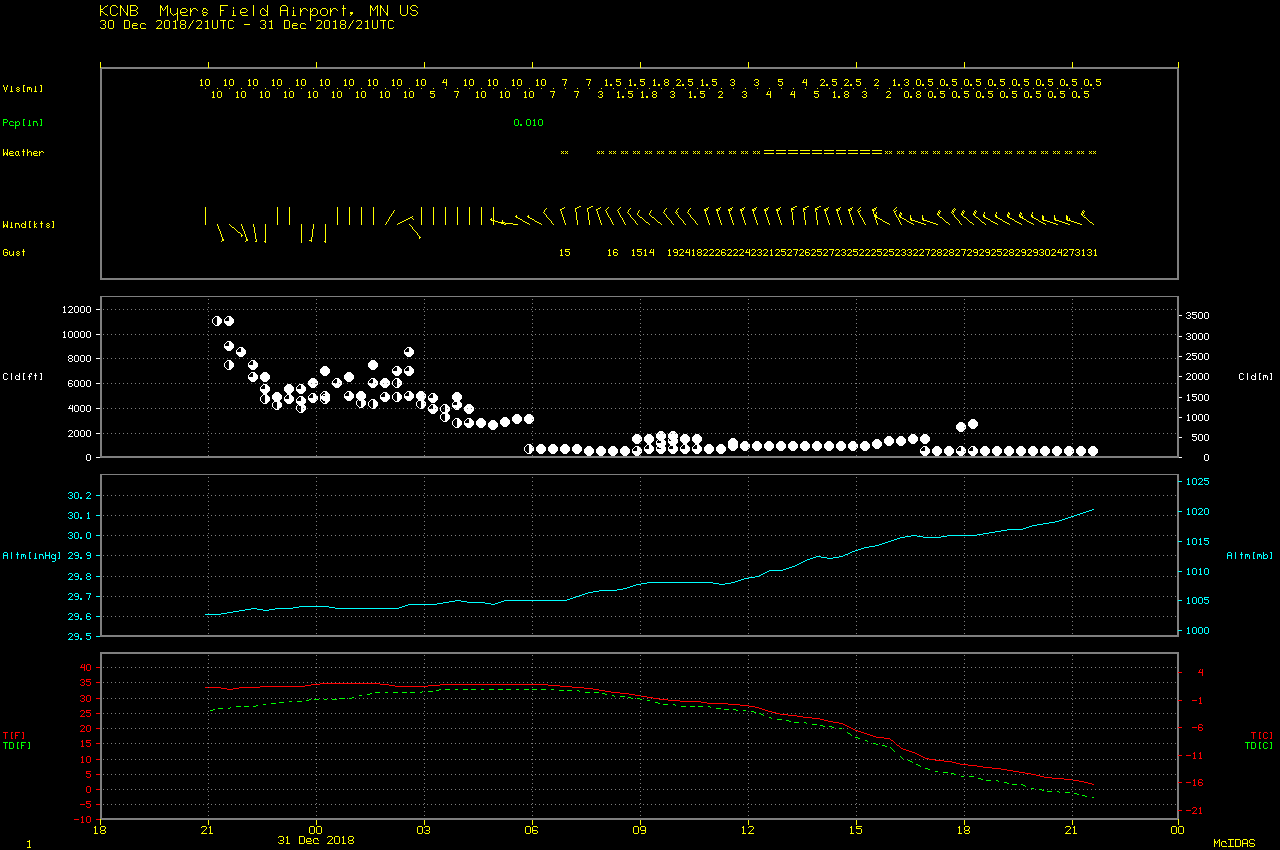Click the 25 Fahrenheit tick
Screen dimensions: 1280x850
[86, 714]
